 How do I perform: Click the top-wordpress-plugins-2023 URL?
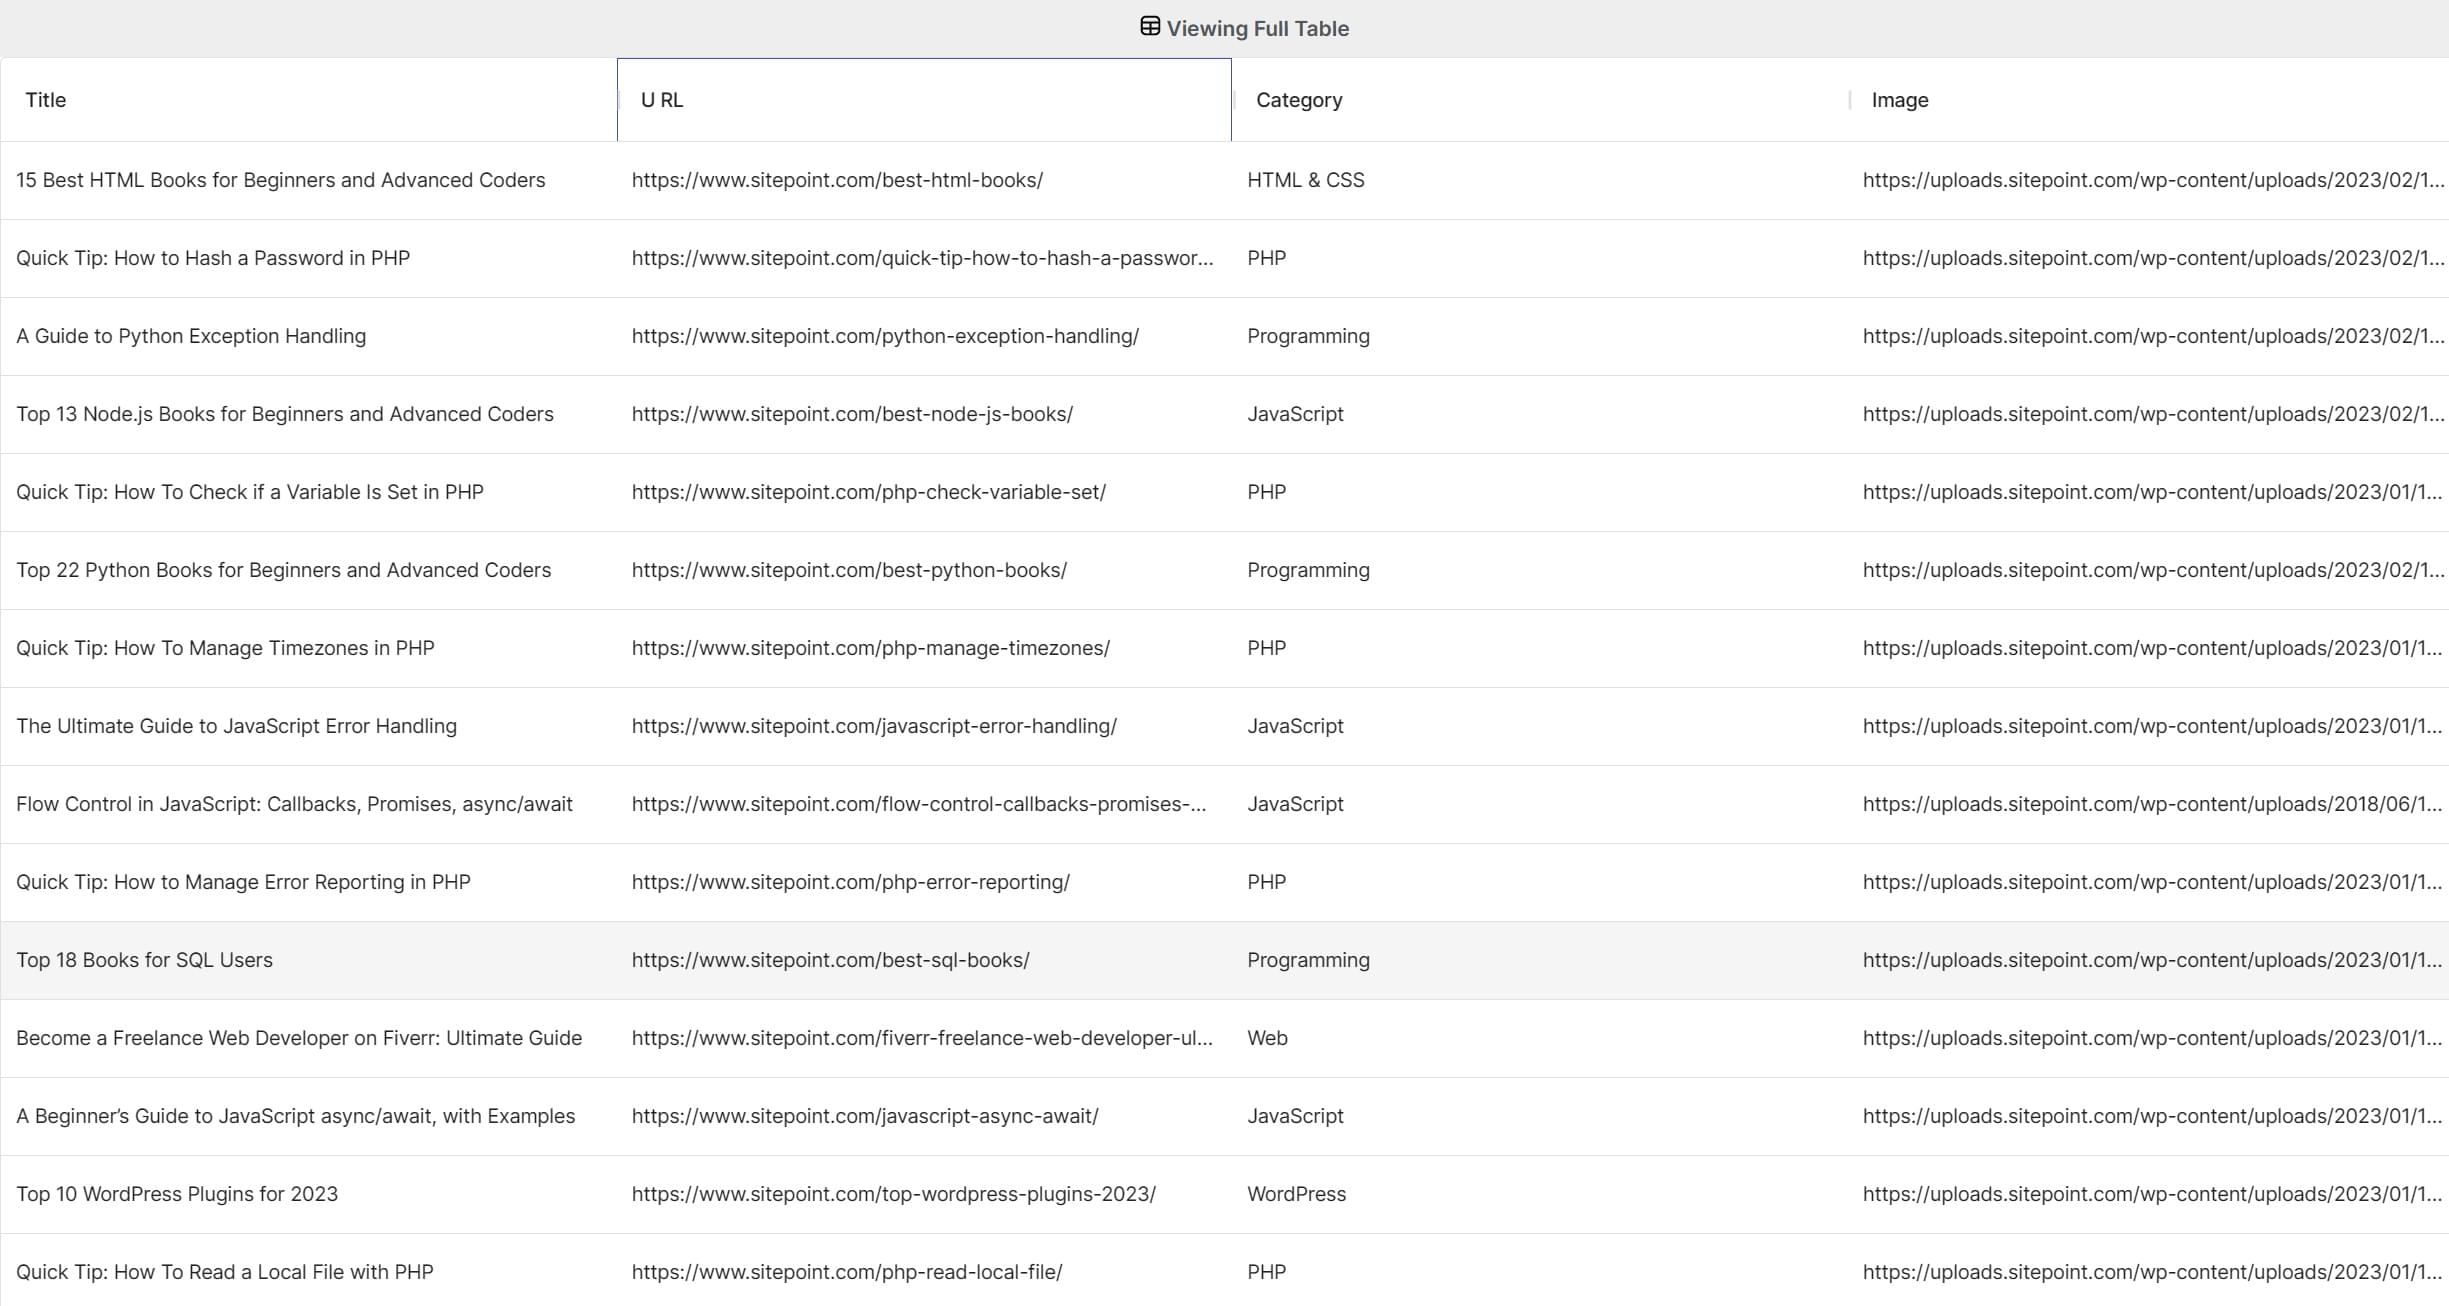click(x=893, y=1194)
